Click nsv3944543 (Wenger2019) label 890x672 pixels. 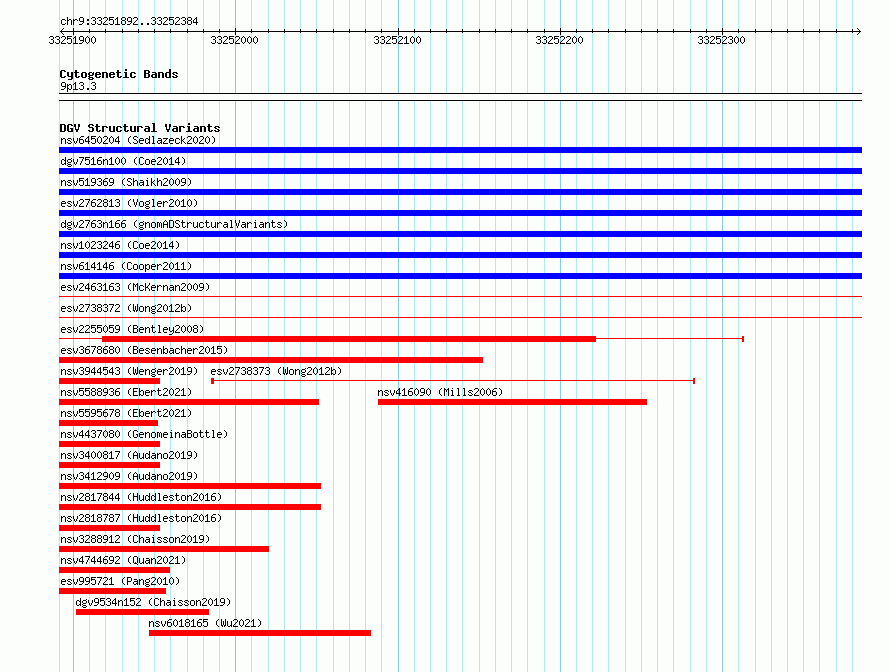[129, 371]
